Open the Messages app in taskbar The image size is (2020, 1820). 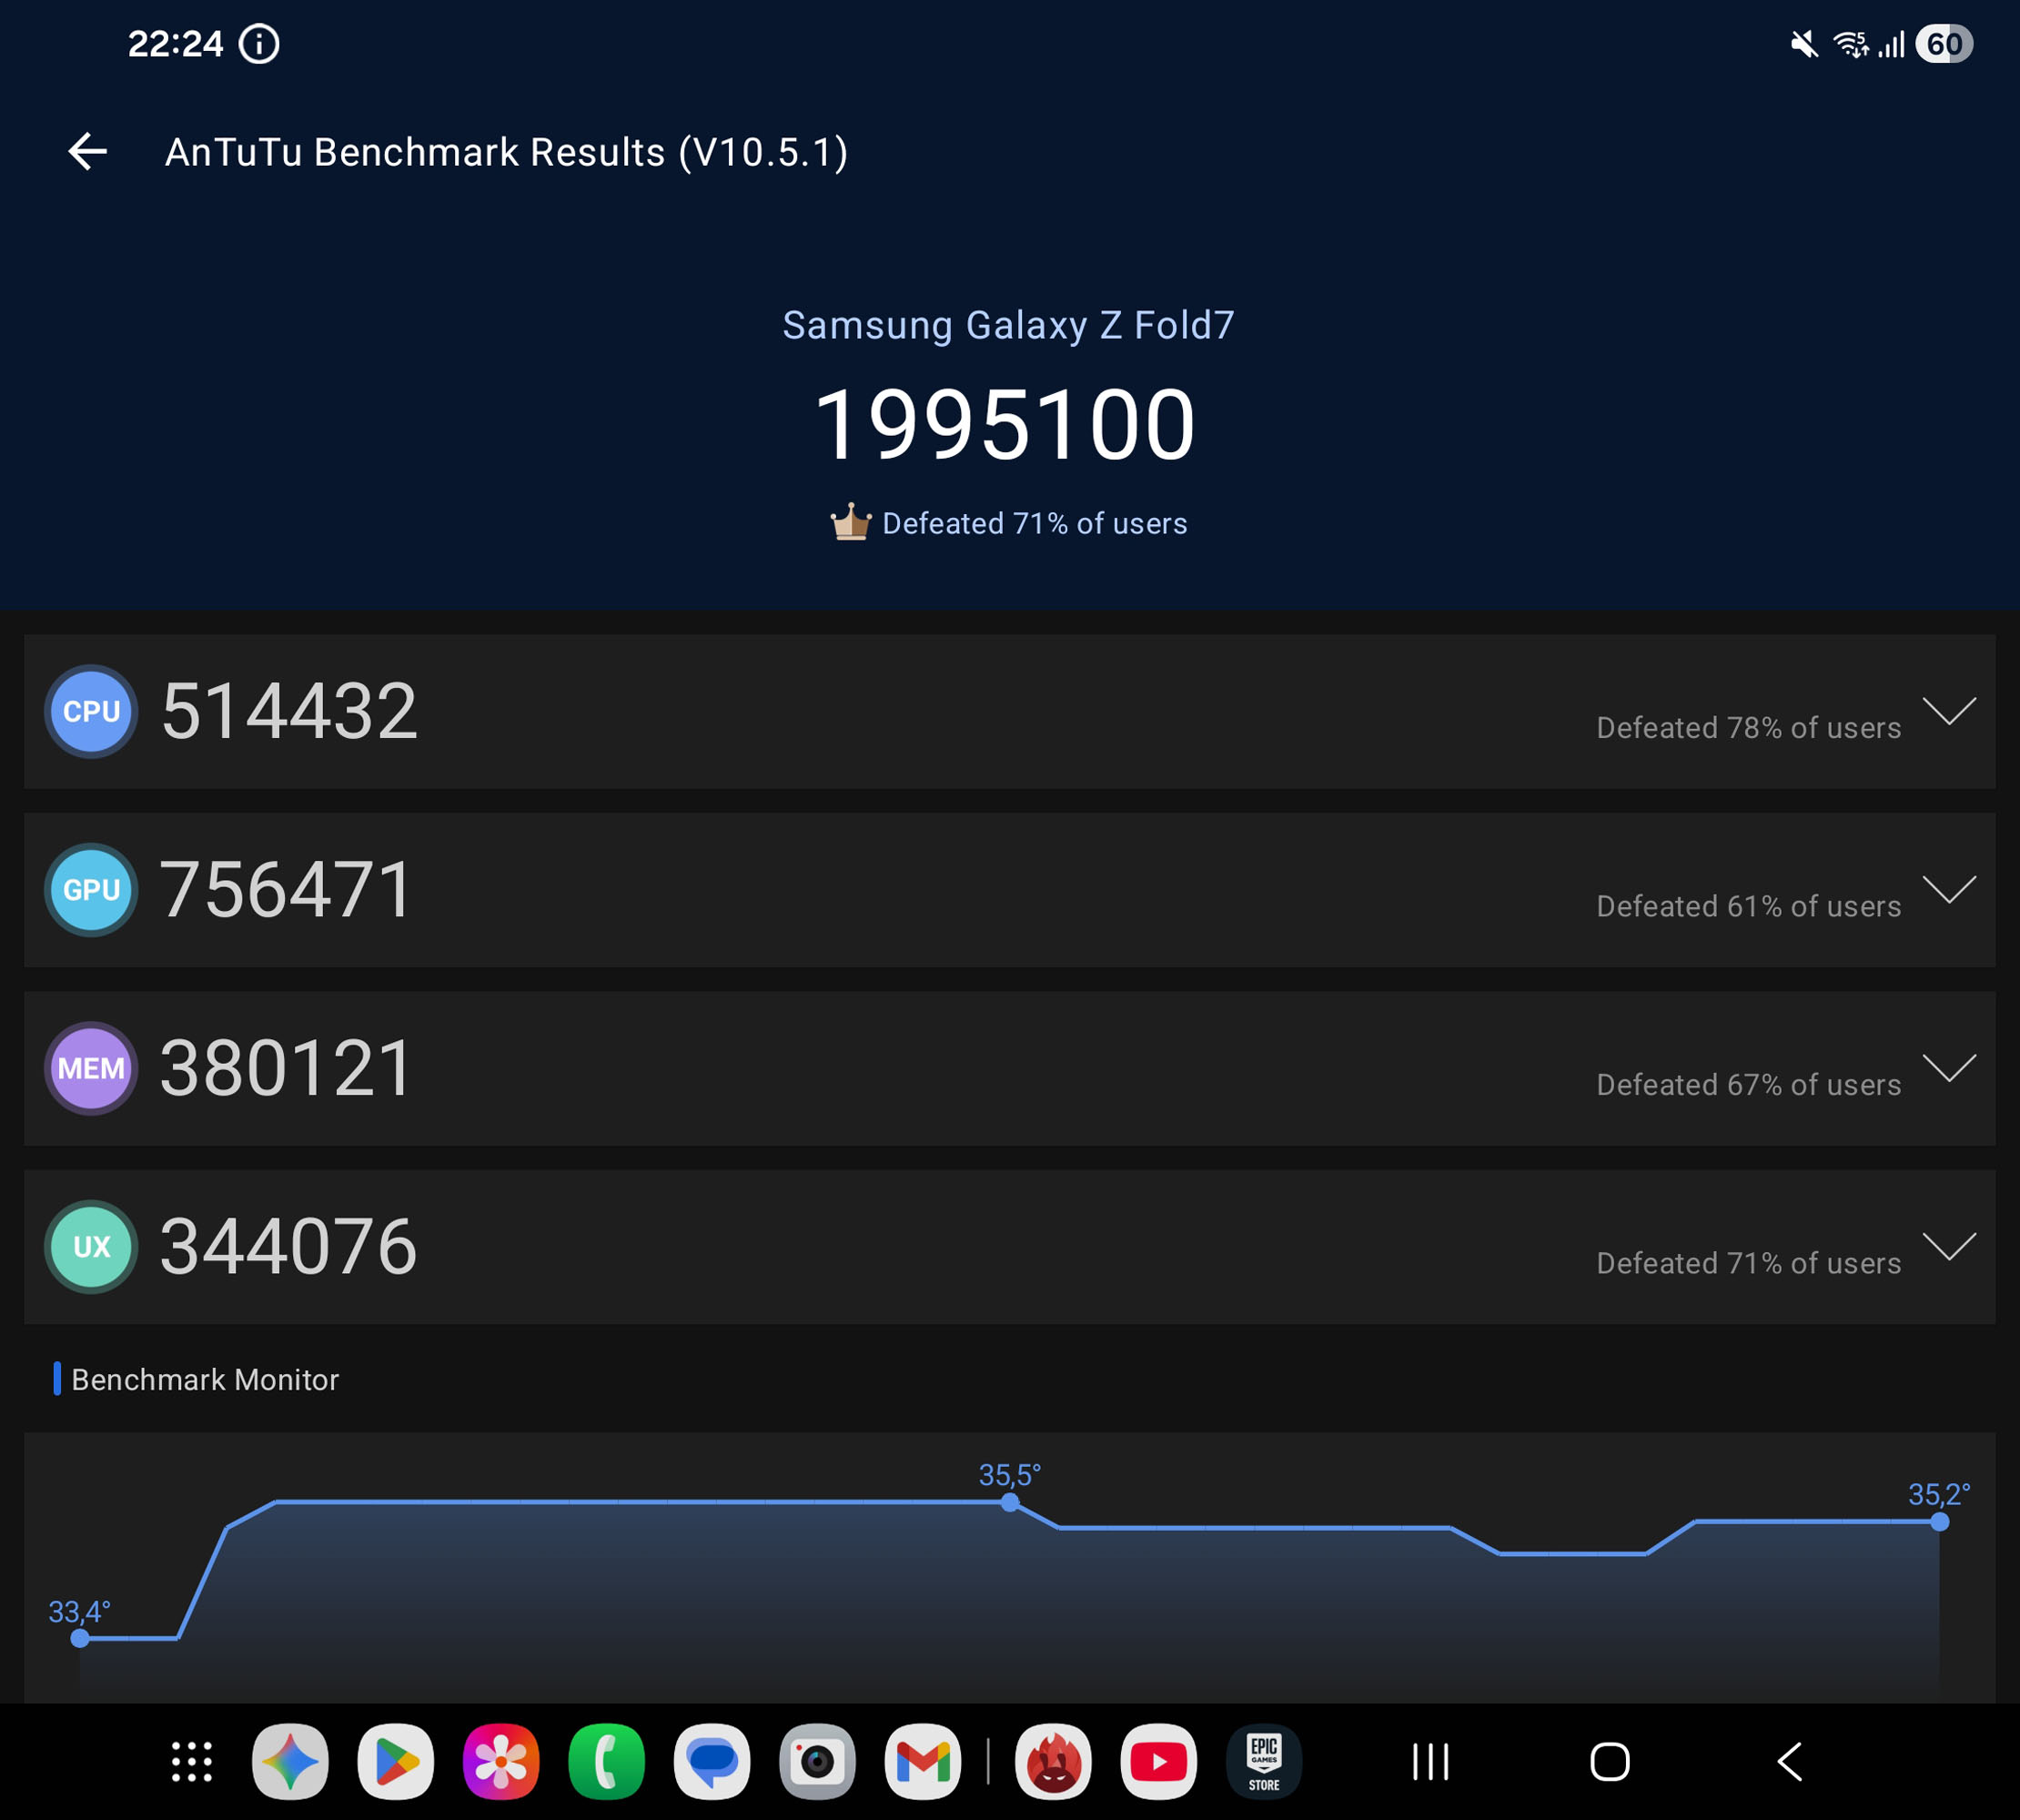pos(712,1762)
